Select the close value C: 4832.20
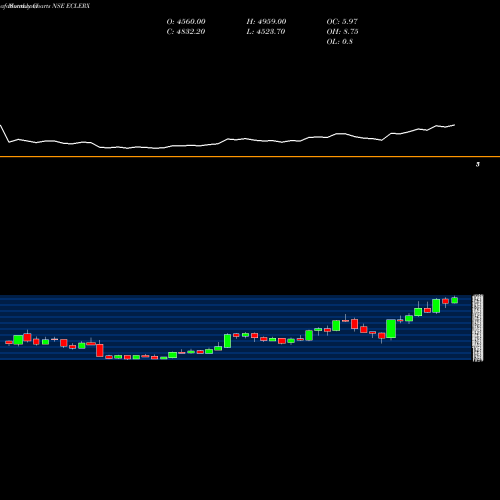This screenshot has height=500, width=500. click(x=186, y=32)
